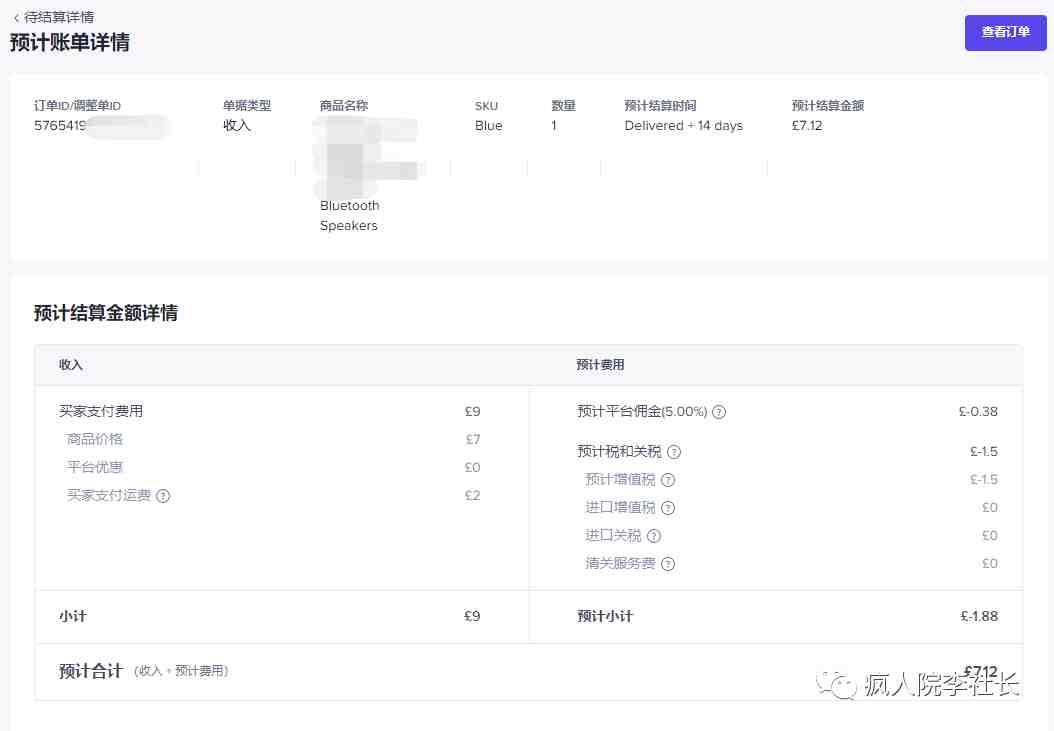Viewport: 1054px width, 731px height.
Task: Click help icon next to 买家支付运费
Action: [x=163, y=496]
